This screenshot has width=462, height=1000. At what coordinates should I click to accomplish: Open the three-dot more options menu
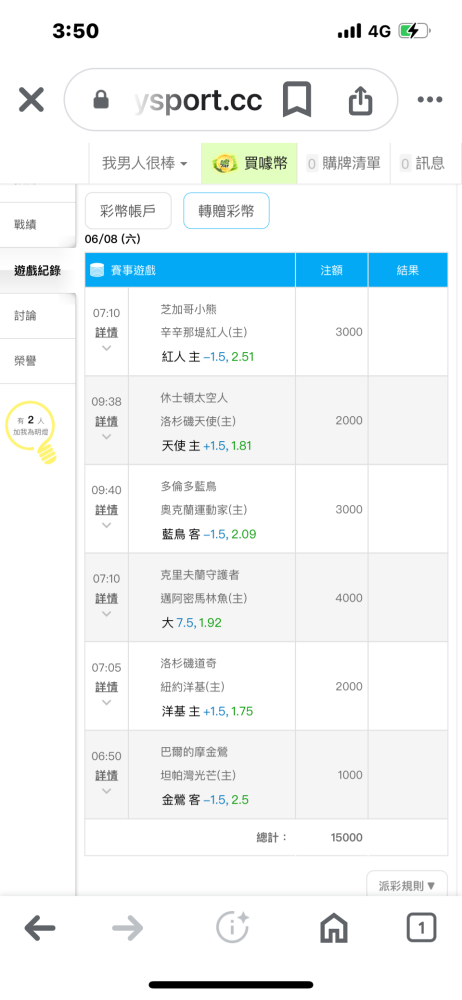pyautogui.click(x=430, y=99)
